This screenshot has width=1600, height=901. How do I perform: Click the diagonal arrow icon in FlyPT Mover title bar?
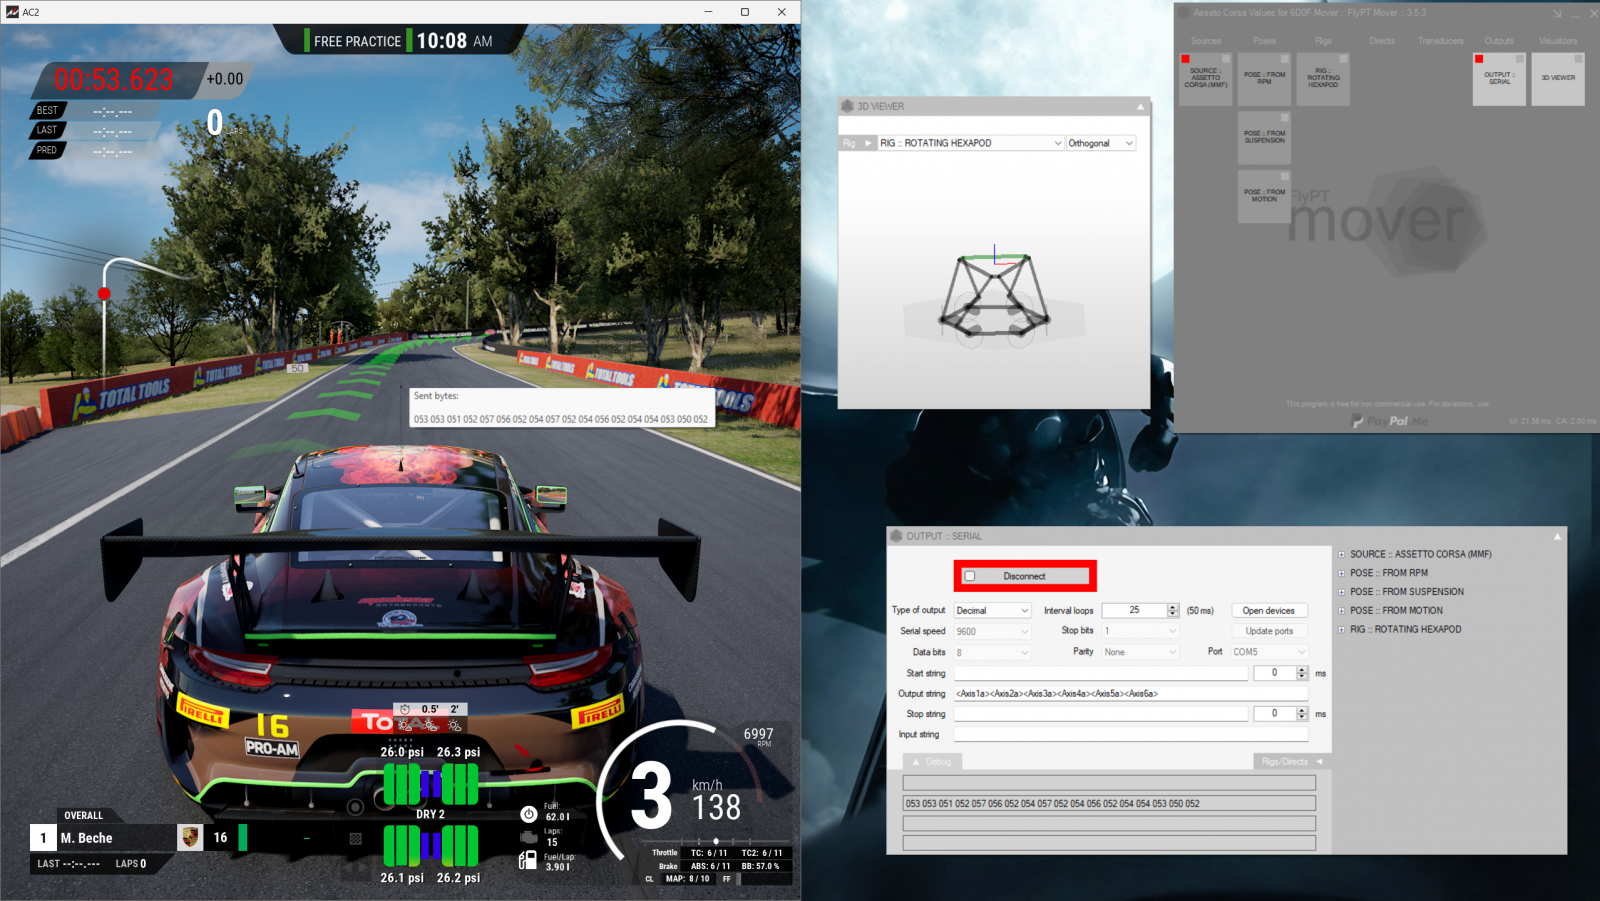coord(1557,13)
